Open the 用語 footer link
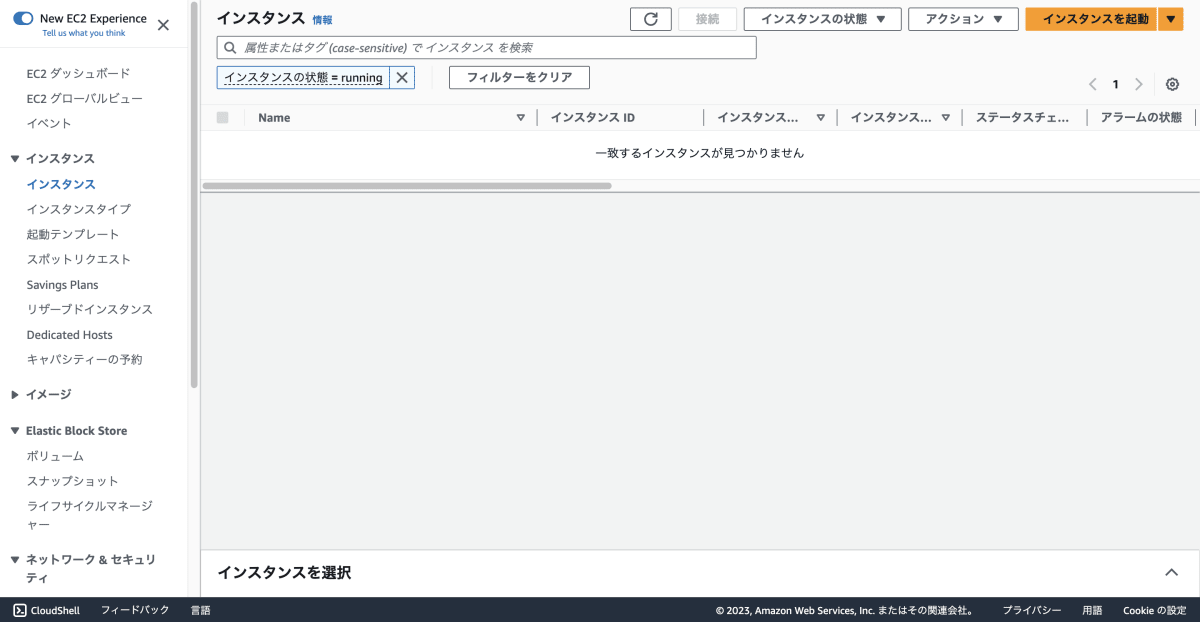1200x622 pixels. (1092, 610)
